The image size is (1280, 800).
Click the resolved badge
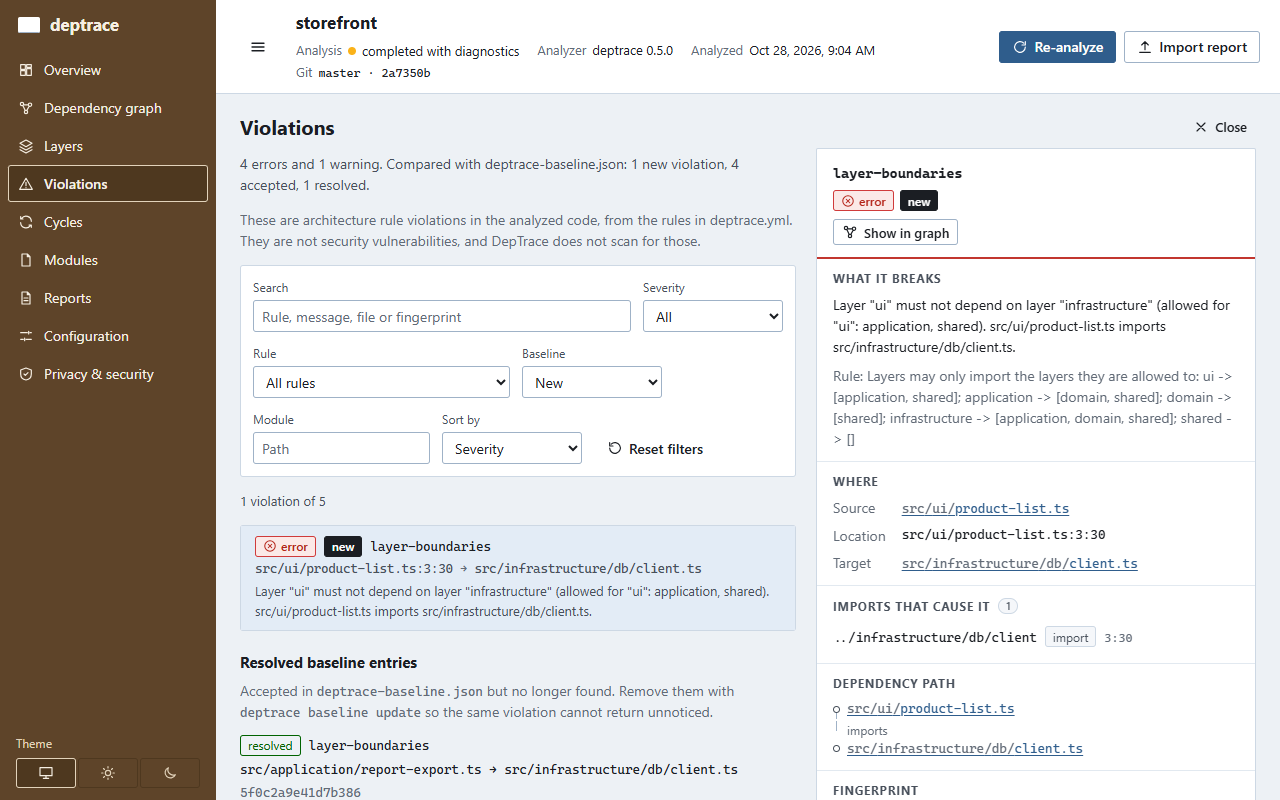(x=270, y=745)
